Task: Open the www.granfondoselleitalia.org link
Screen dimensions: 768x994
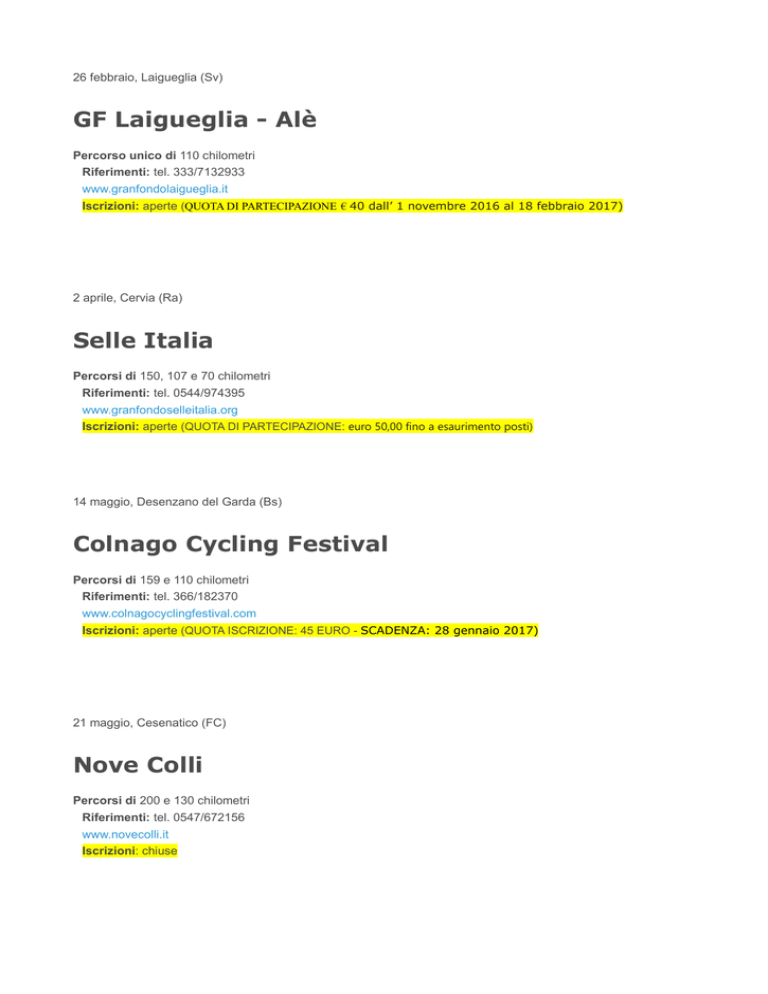Action: coord(160,410)
